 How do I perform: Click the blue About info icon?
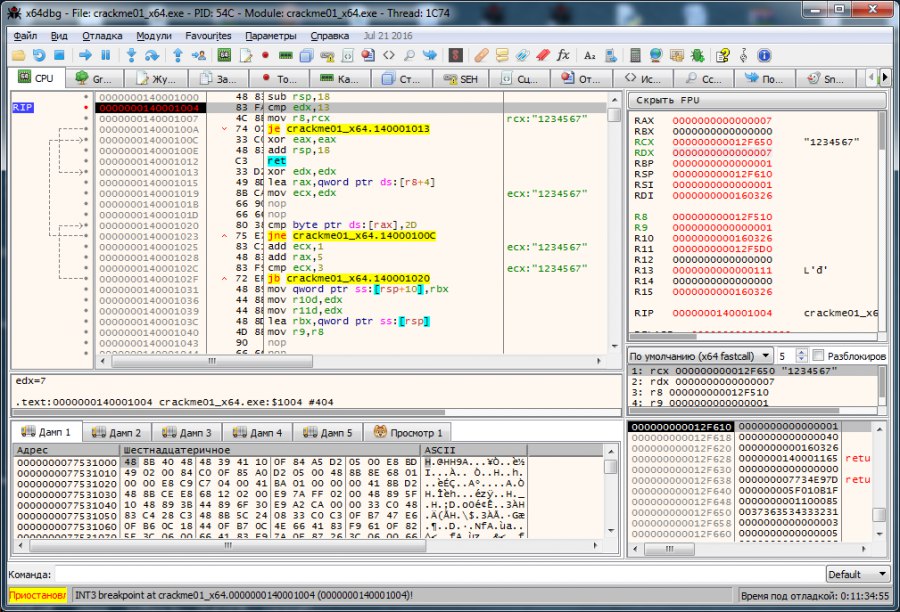764,55
